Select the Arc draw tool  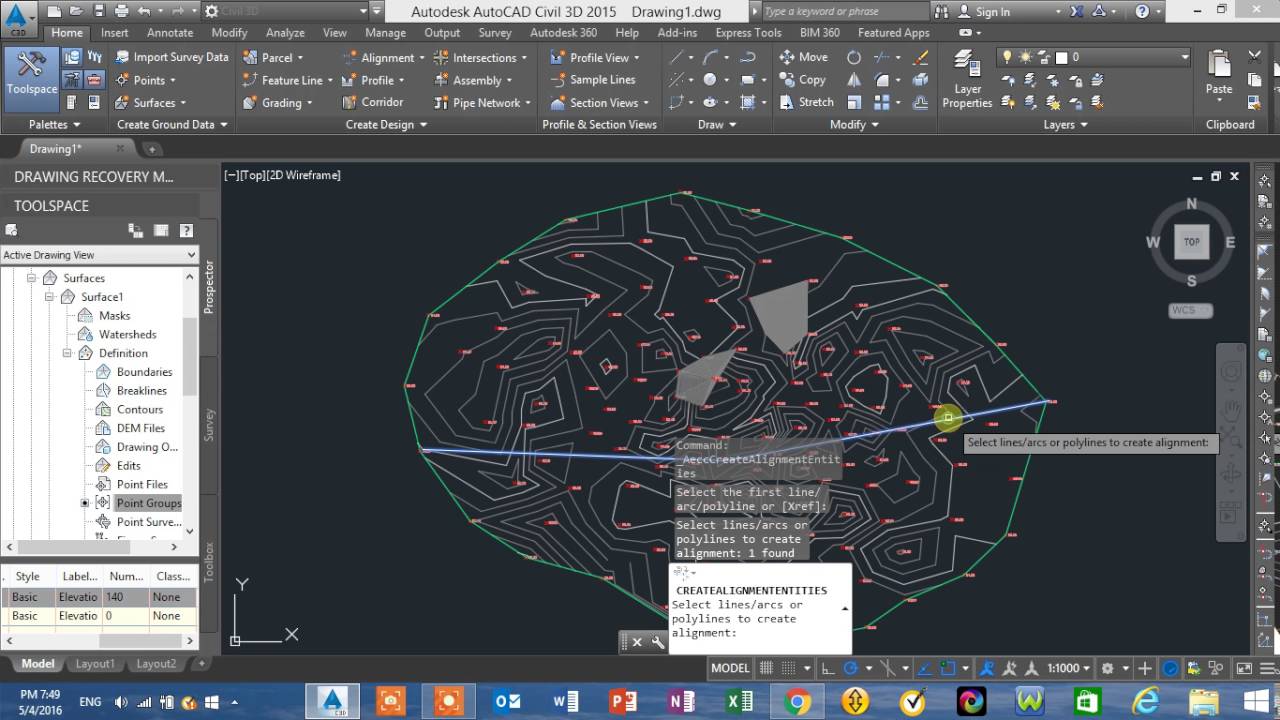(711, 57)
